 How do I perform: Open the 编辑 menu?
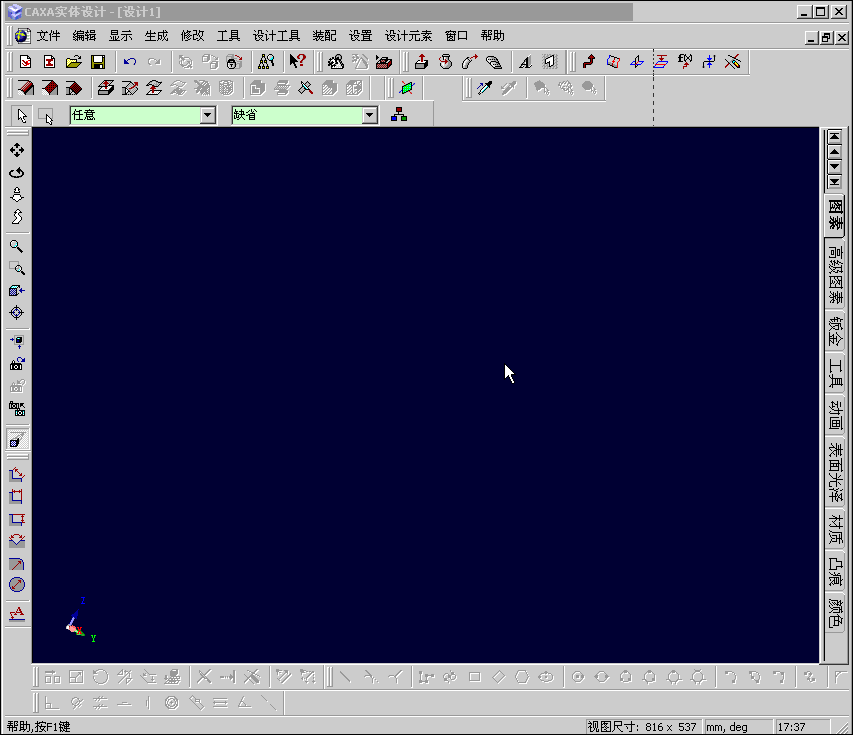pyautogui.click(x=84, y=36)
